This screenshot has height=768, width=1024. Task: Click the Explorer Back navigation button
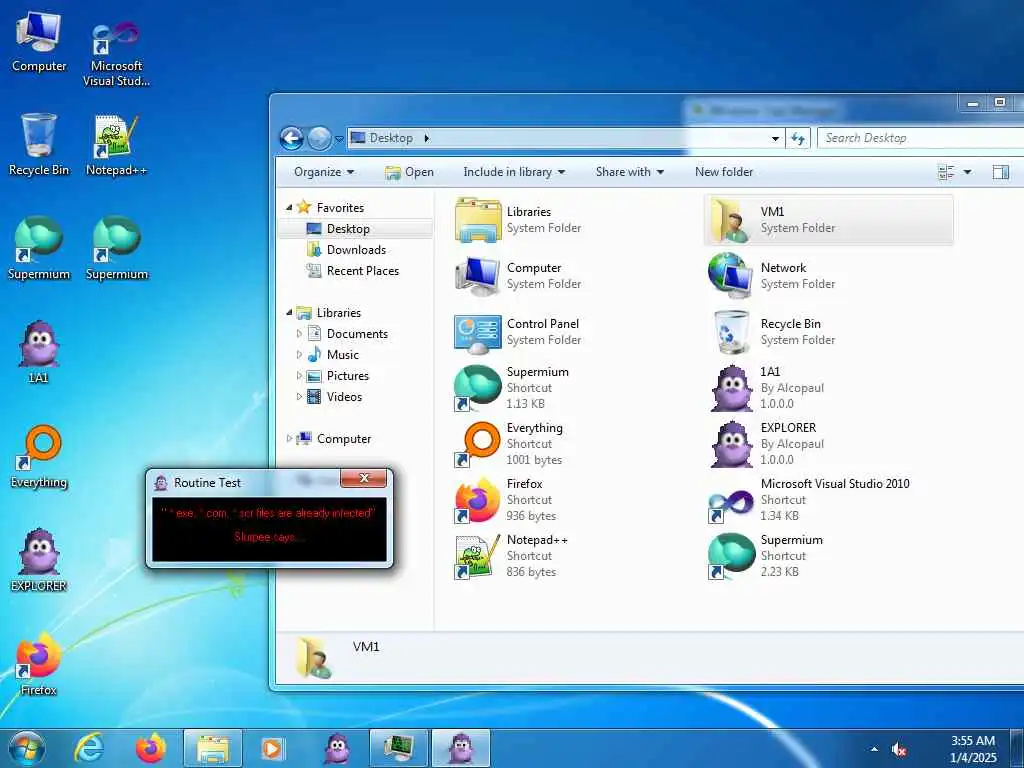291,138
